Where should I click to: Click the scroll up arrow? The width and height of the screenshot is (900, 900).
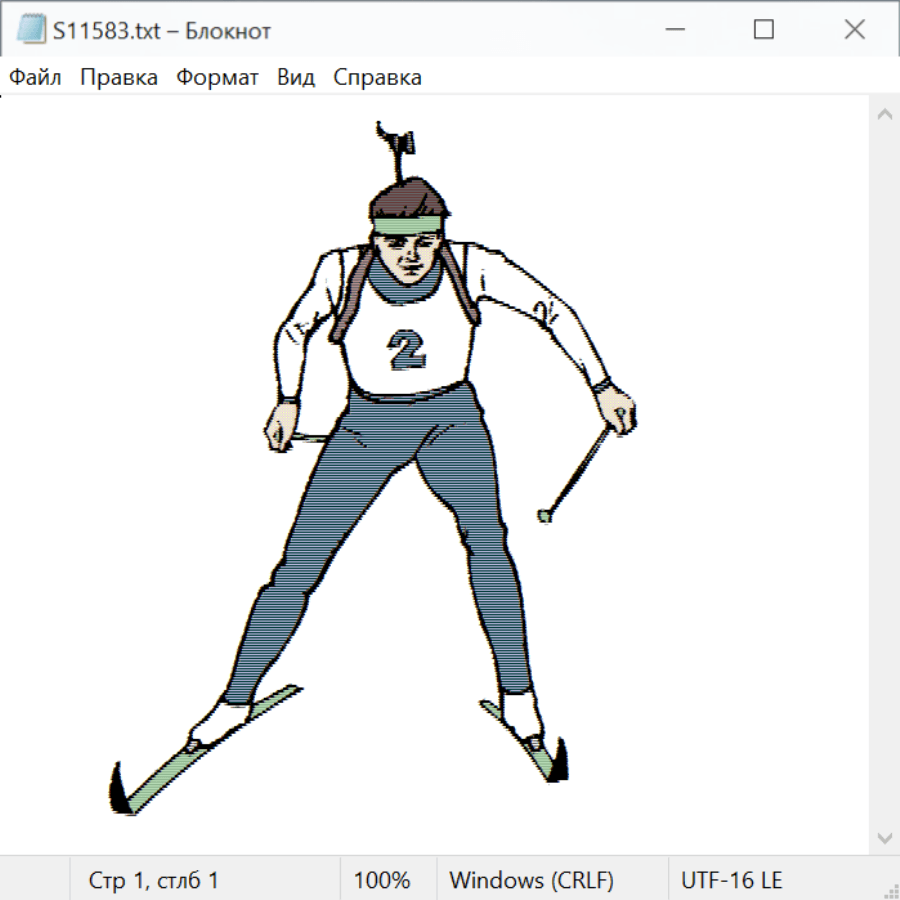[884, 115]
